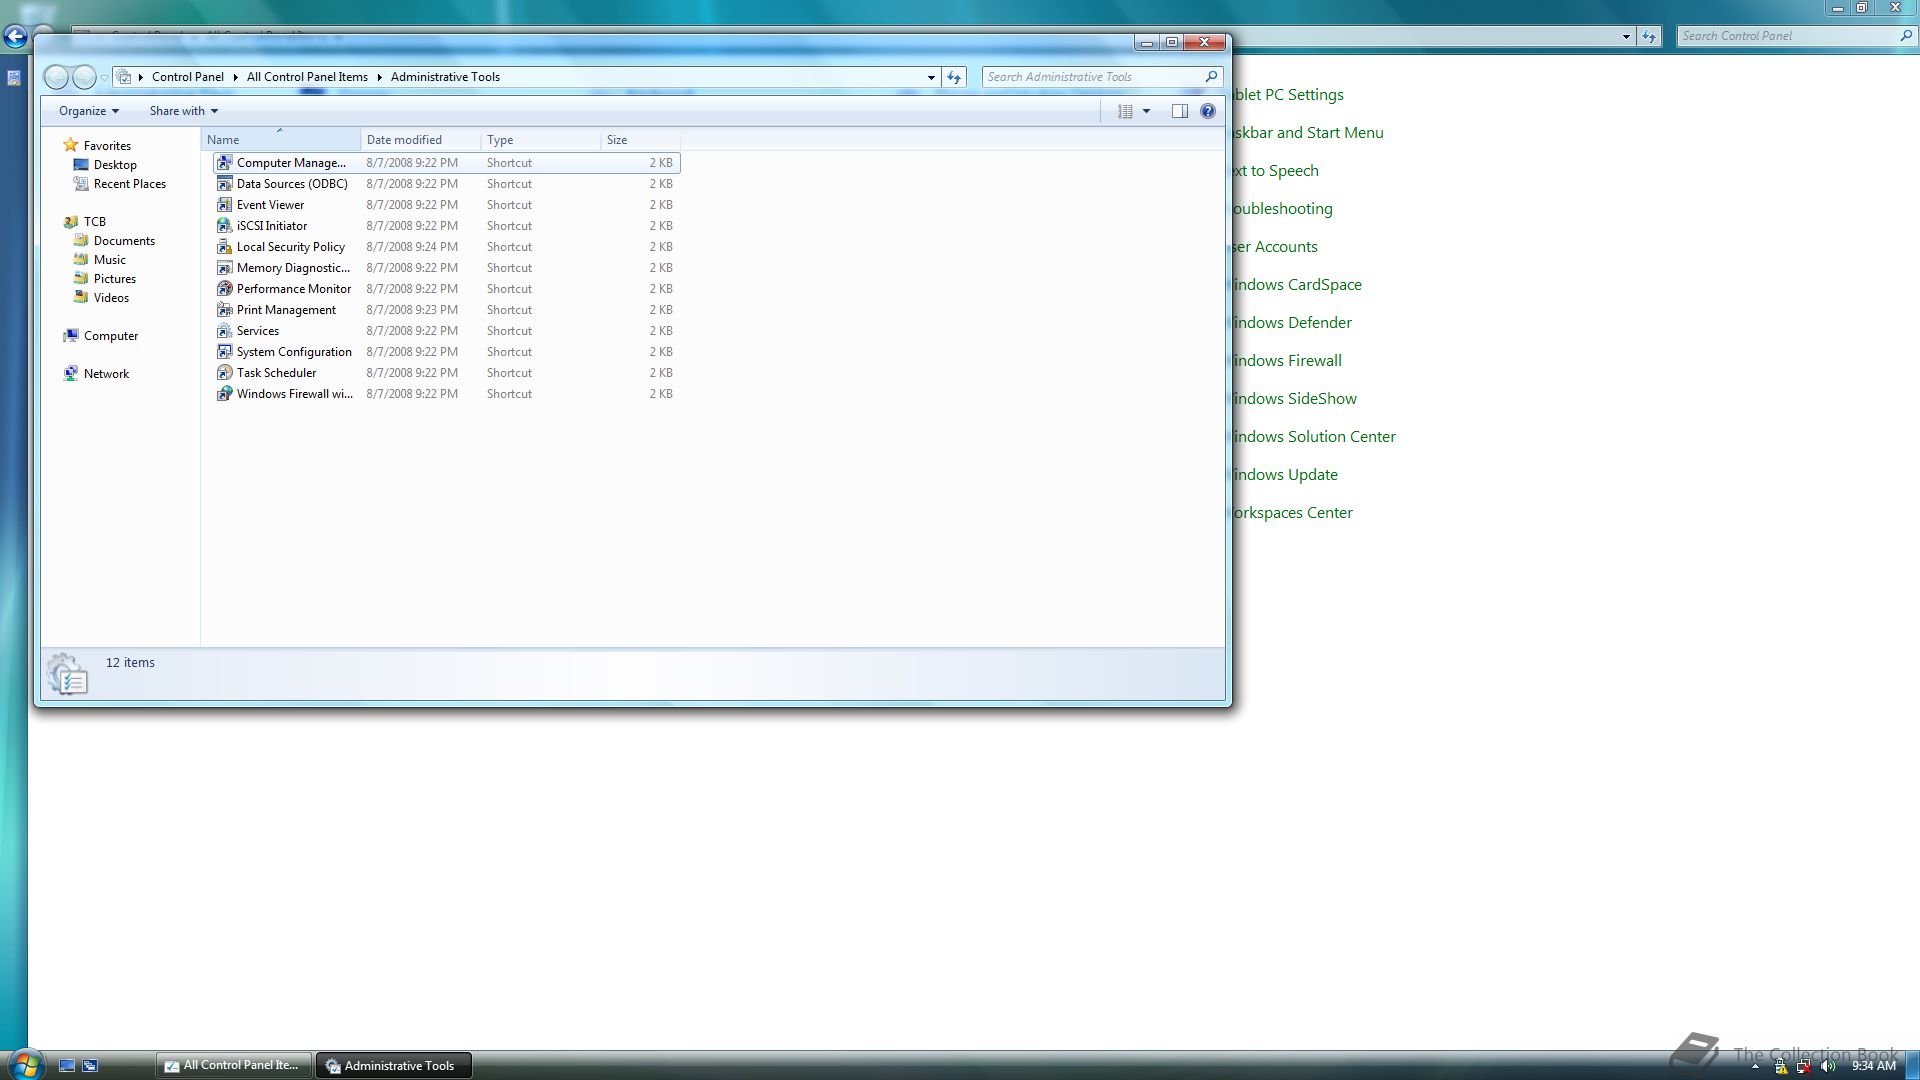
Task: Select the Memory Diagnostic shortcut icon
Action: 225,268
